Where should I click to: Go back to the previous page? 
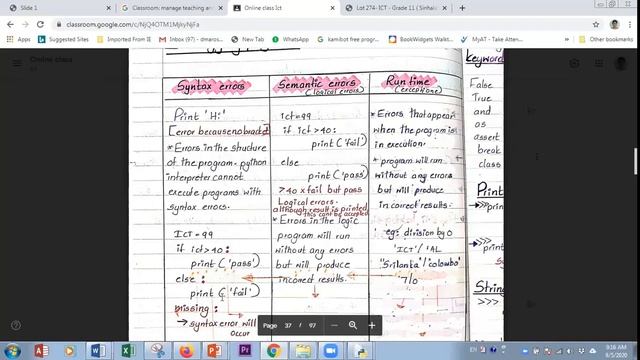click(x=10, y=24)
